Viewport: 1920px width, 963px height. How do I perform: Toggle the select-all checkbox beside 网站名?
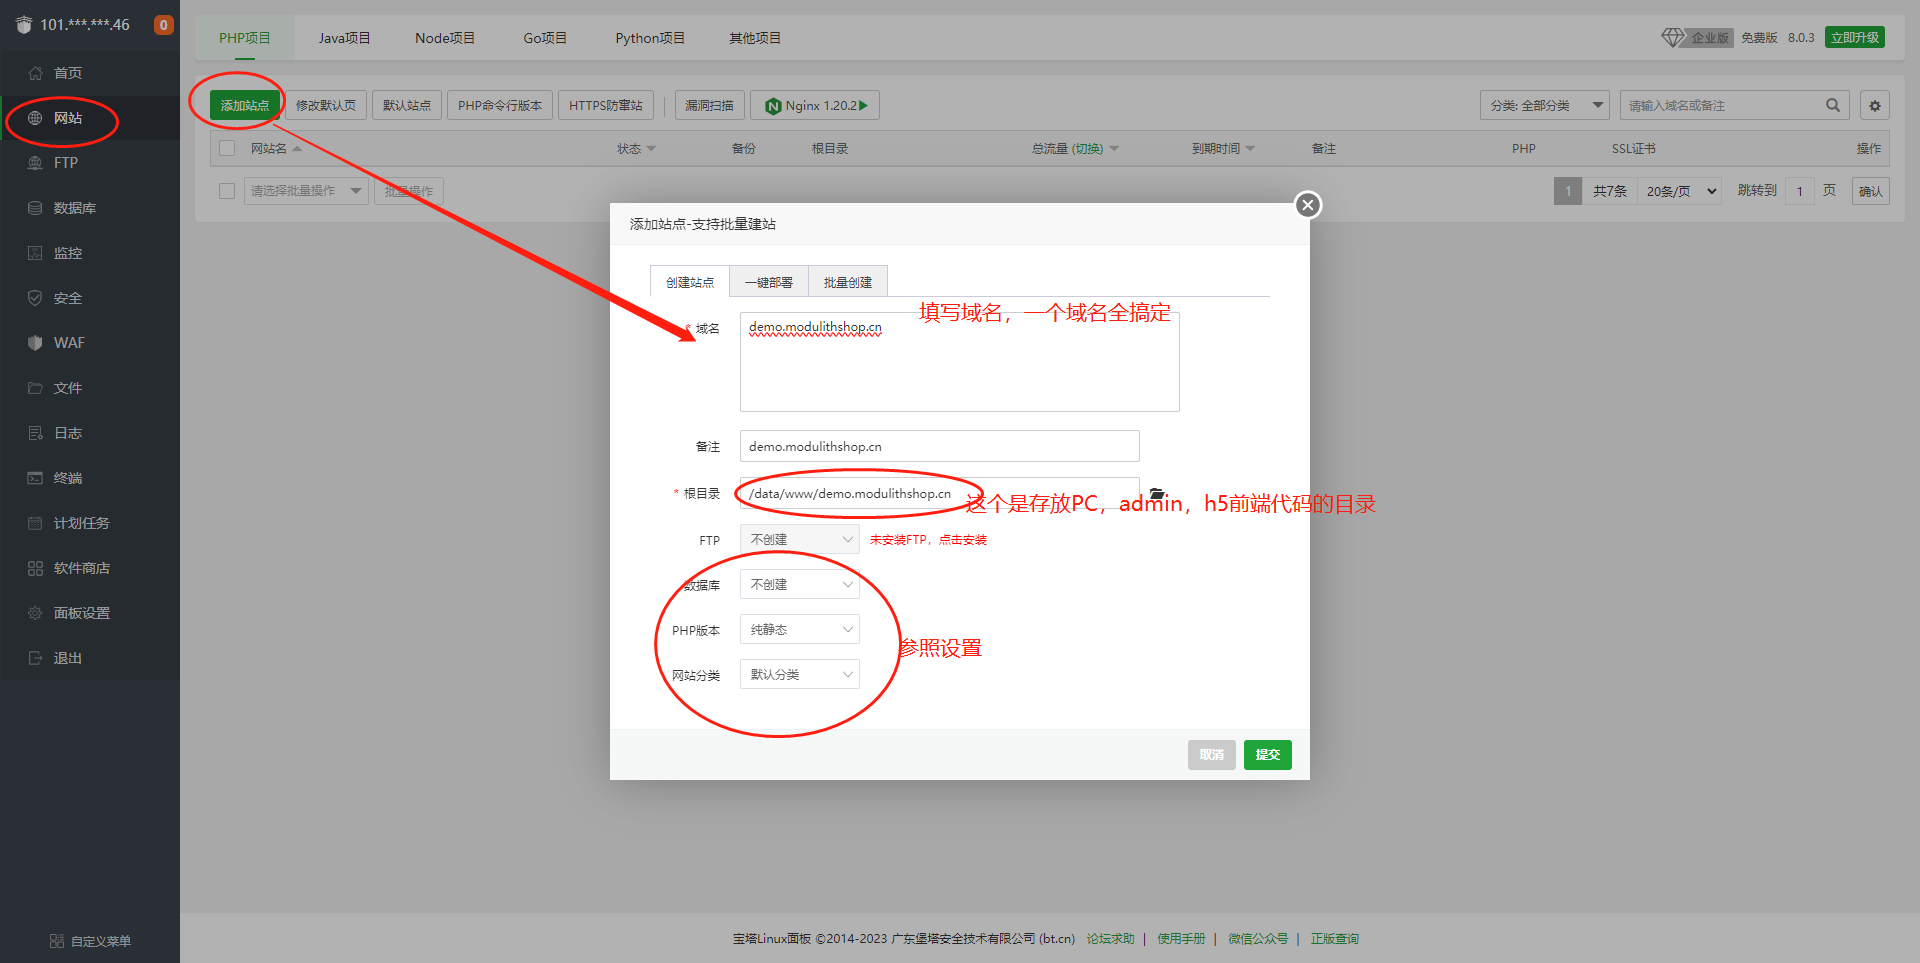pos(227,148)
